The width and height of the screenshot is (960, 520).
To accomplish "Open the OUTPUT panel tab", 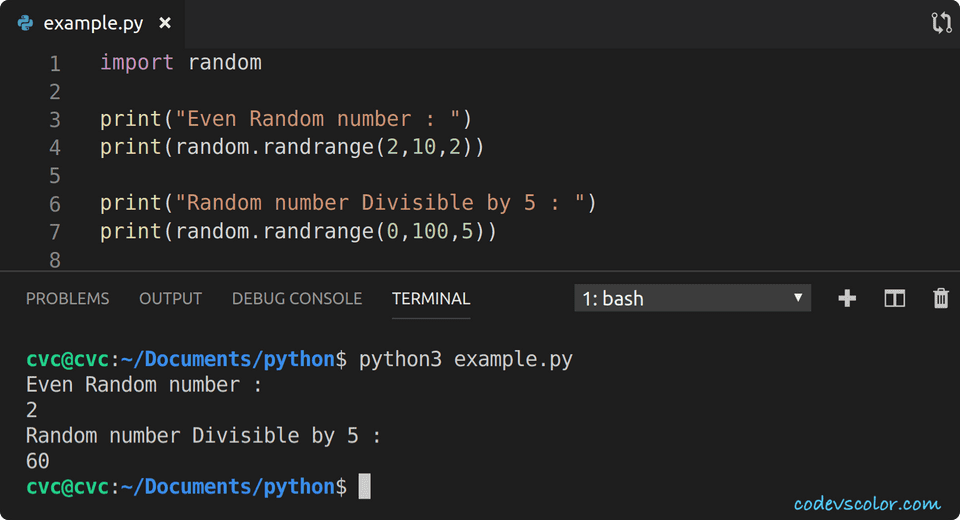I will point(170,298).
